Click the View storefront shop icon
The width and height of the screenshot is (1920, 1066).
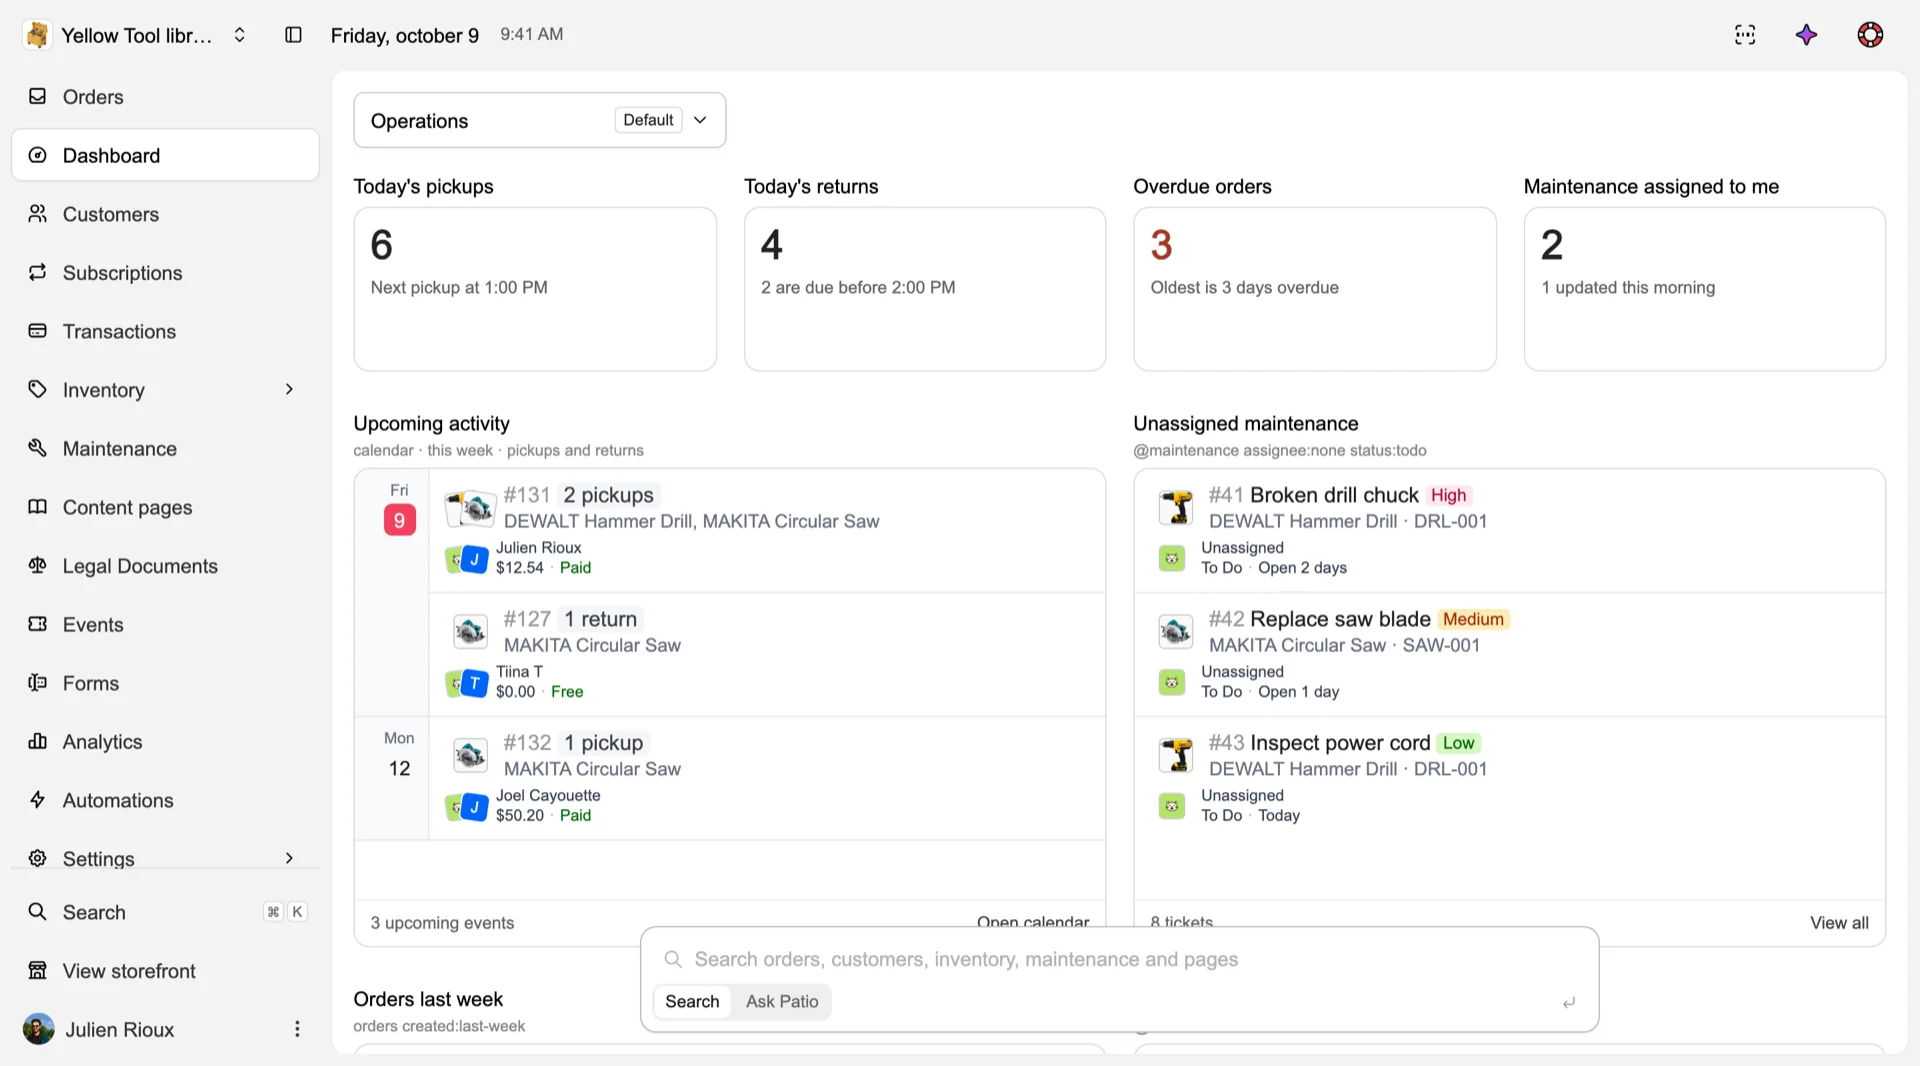38,970
